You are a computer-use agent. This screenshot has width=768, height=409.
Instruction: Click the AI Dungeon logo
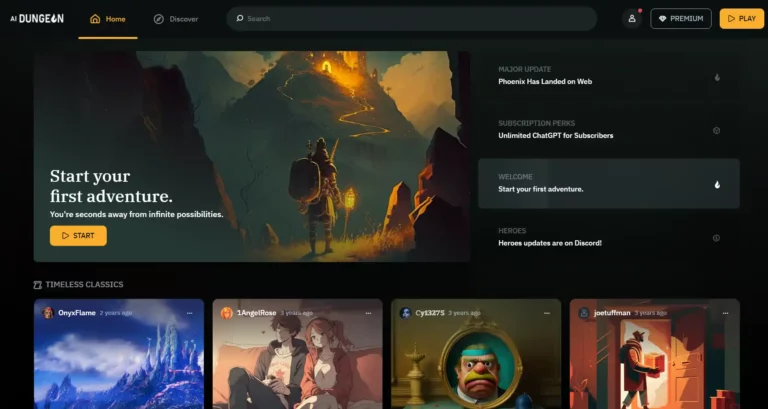coord(37,19)
